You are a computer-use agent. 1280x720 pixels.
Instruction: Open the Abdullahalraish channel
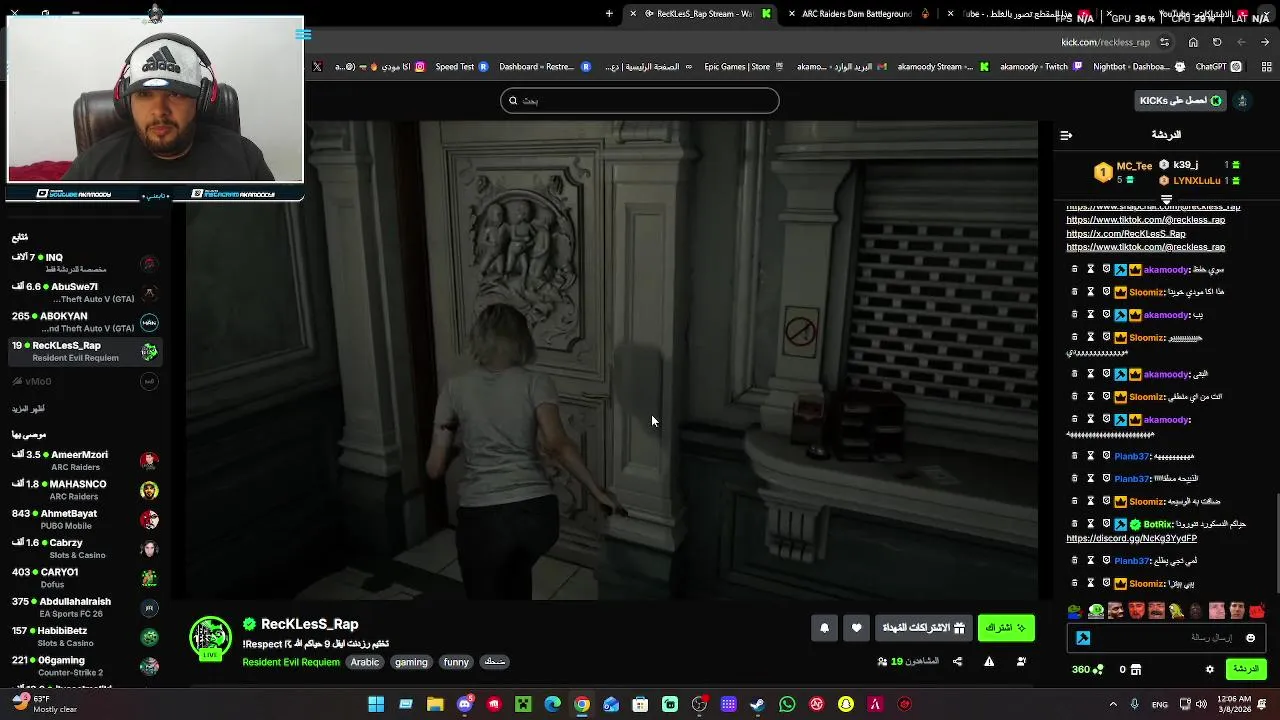tap(85, 607)
